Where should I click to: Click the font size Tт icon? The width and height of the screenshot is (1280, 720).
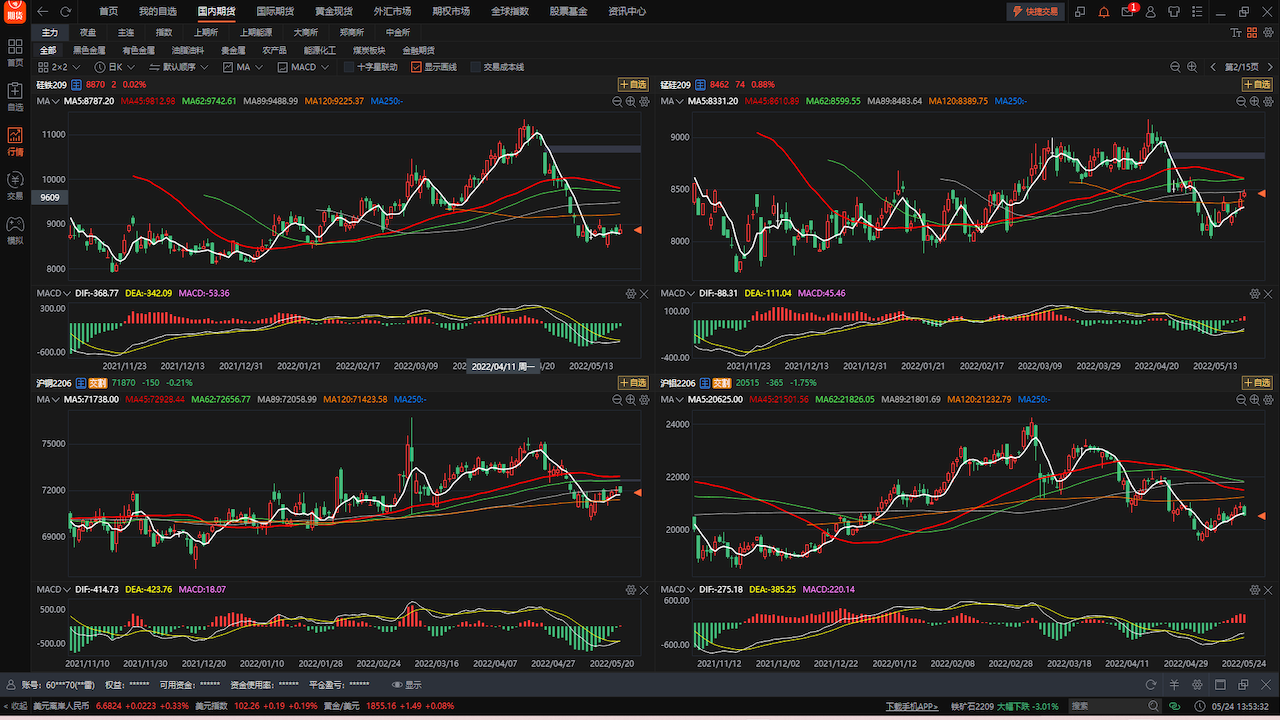tap(1238, 33)
